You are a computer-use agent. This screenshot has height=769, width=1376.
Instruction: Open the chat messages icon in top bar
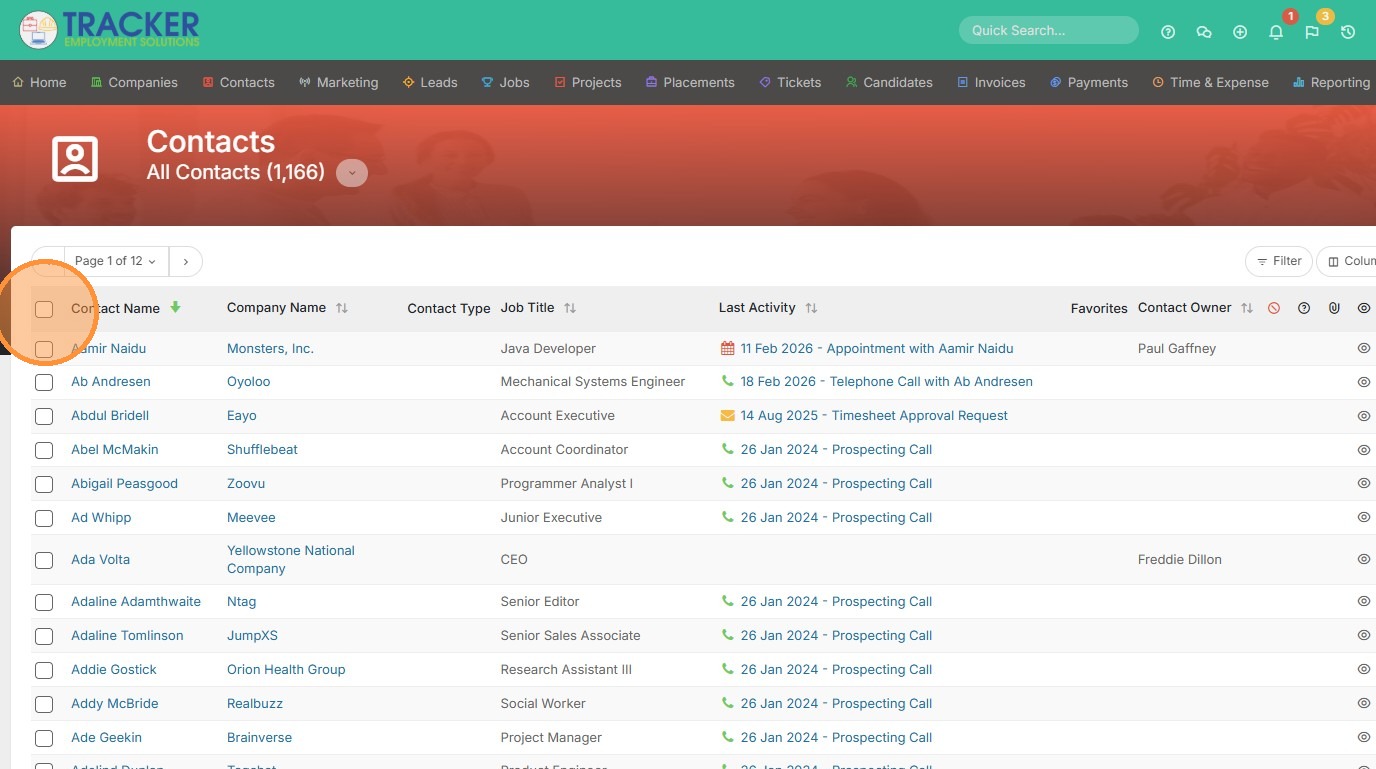[1204, 32]
